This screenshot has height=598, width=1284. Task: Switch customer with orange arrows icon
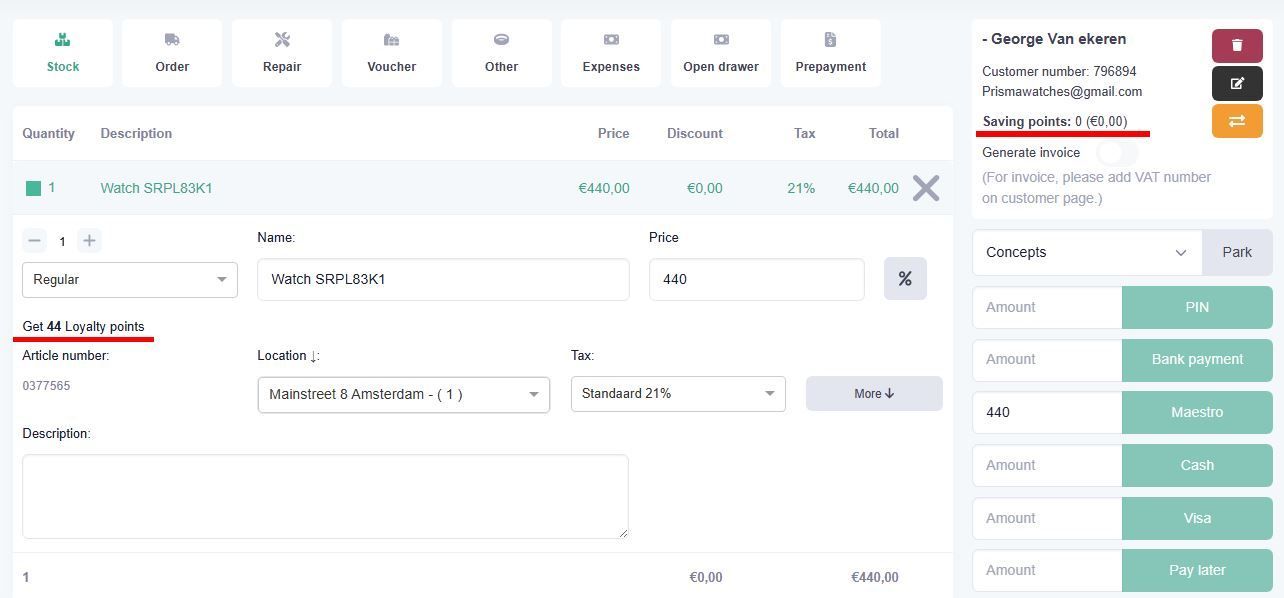coord(1237,121)
